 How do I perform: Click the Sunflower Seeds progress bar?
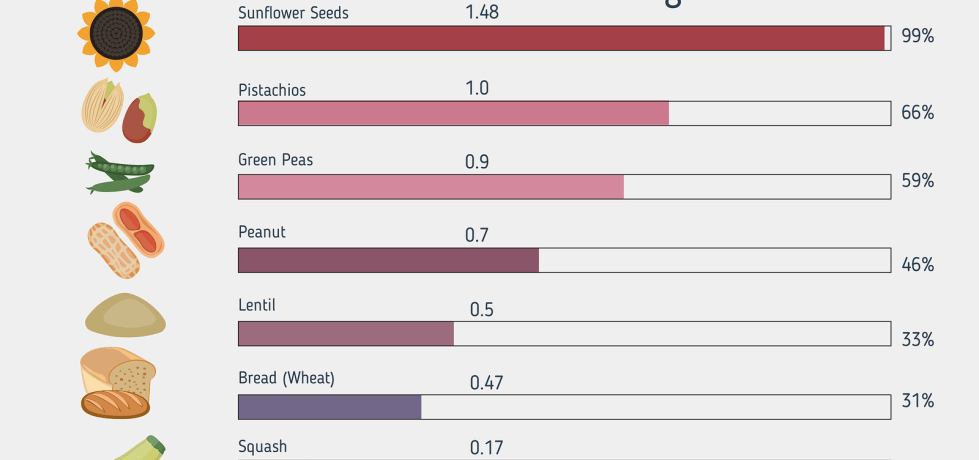(564, 38)
